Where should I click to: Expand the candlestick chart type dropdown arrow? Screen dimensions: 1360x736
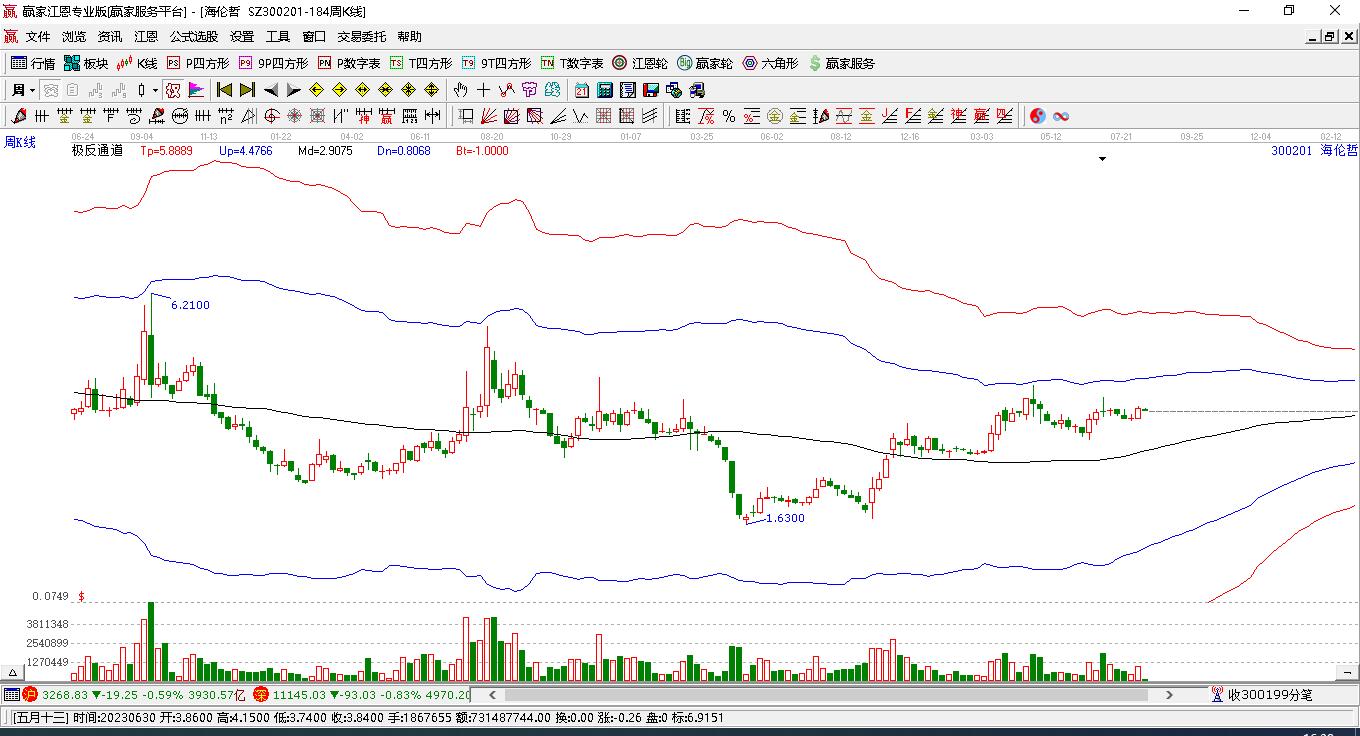click(155, 90)
